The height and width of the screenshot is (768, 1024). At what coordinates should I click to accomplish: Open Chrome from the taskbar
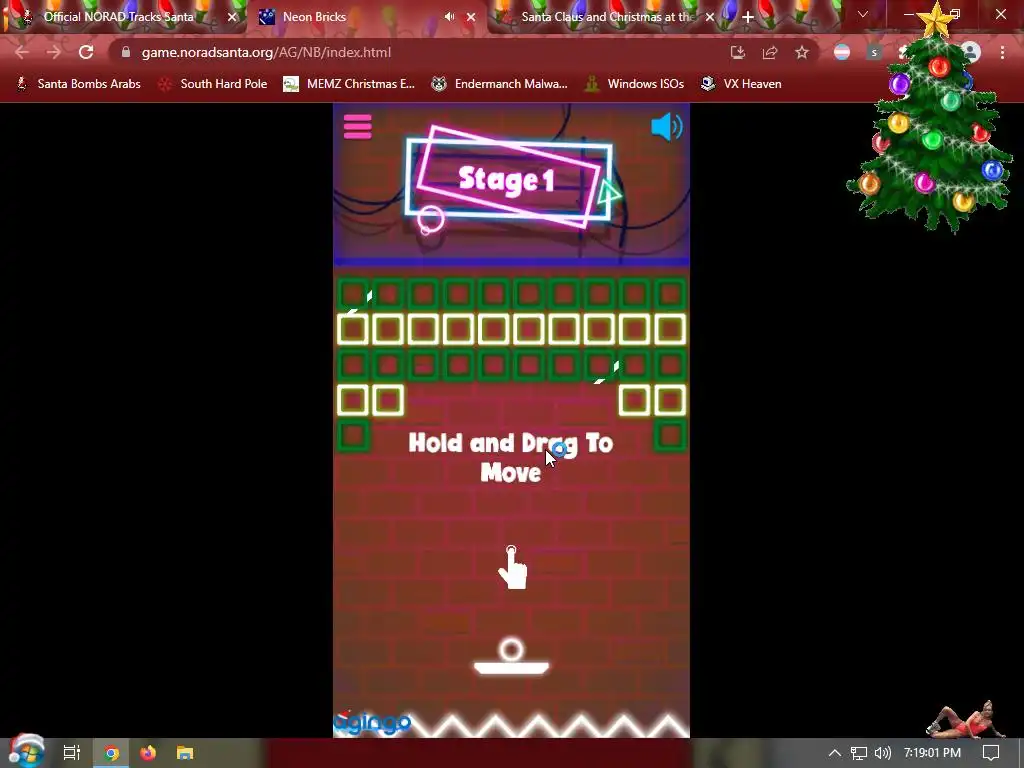pos(112,753)
